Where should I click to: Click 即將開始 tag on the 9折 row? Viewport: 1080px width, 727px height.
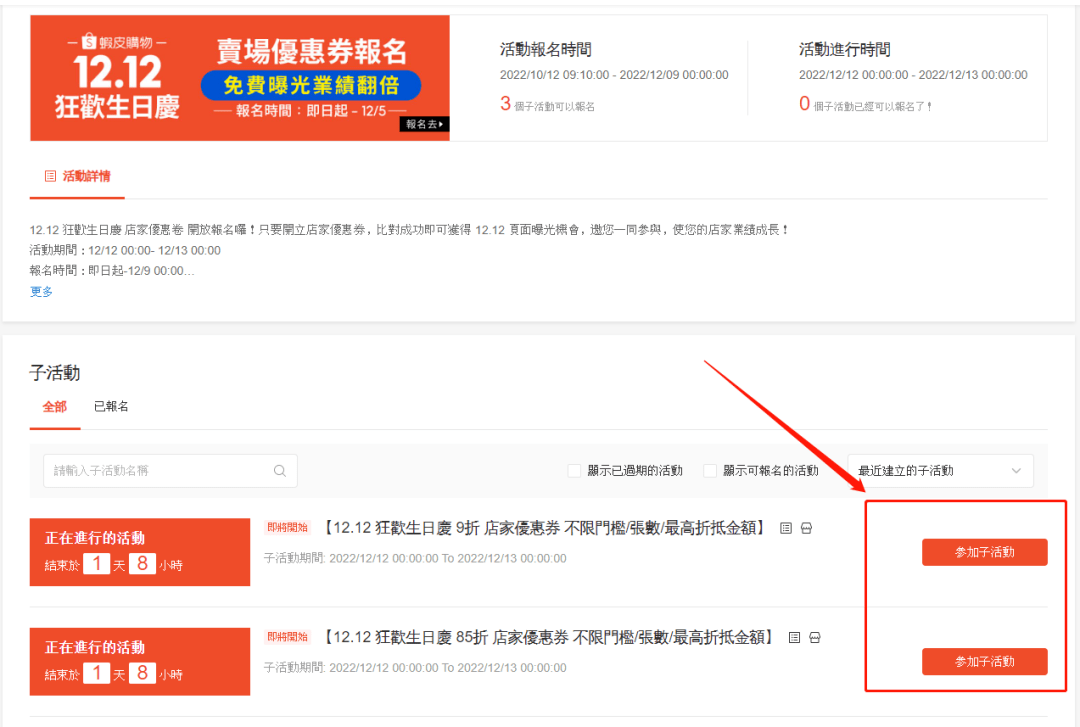[287, 528]
